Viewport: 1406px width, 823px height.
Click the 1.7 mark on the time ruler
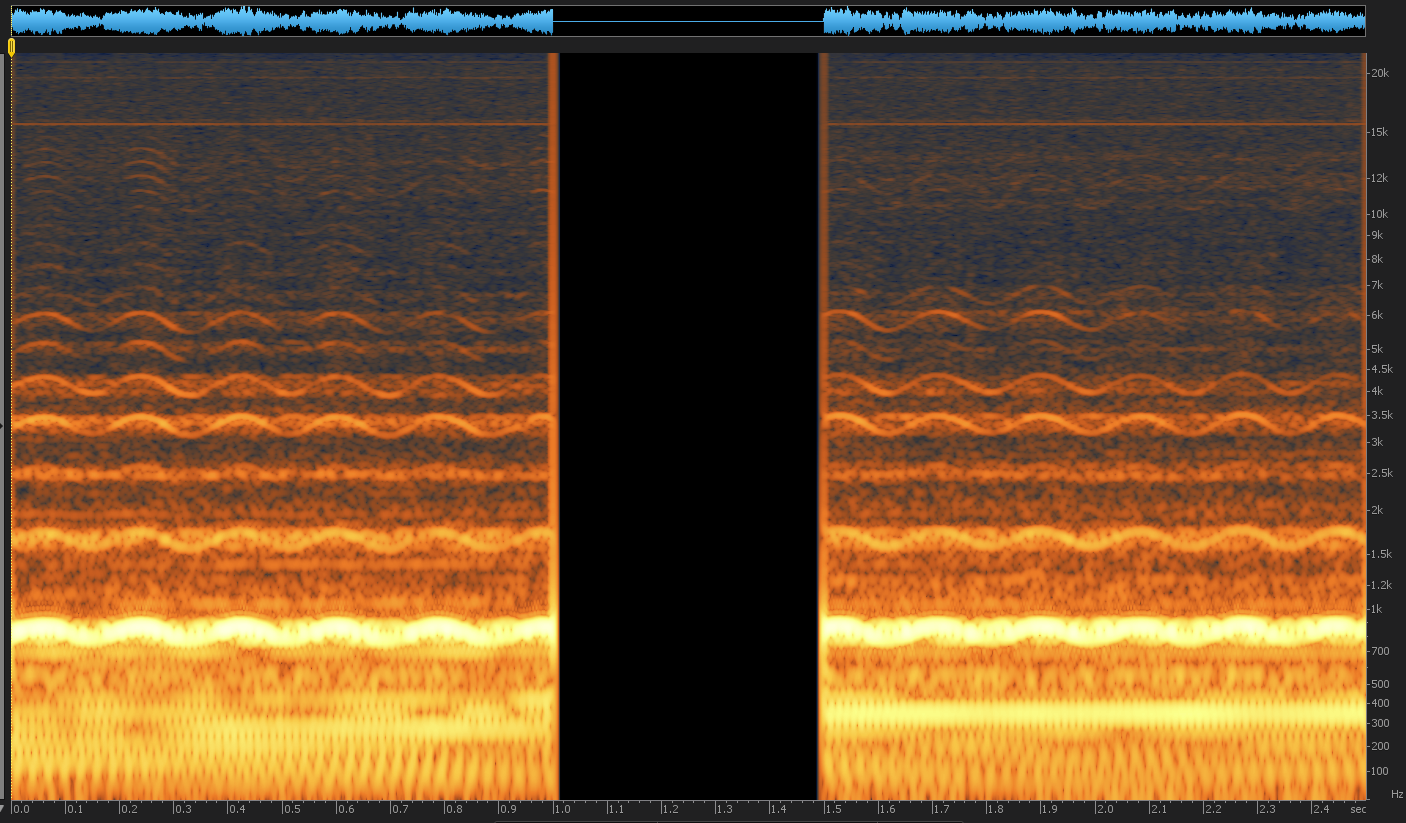(941, 809)
